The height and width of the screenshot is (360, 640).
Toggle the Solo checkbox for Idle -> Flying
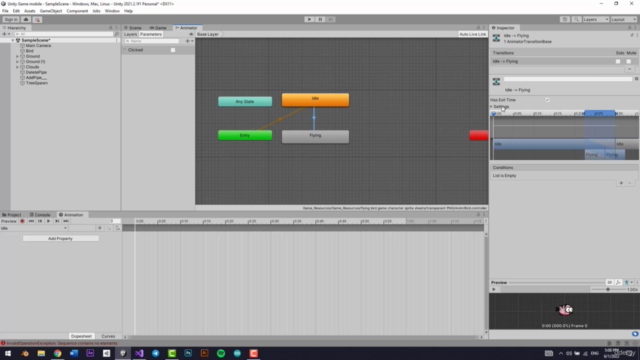click(618, 61)
